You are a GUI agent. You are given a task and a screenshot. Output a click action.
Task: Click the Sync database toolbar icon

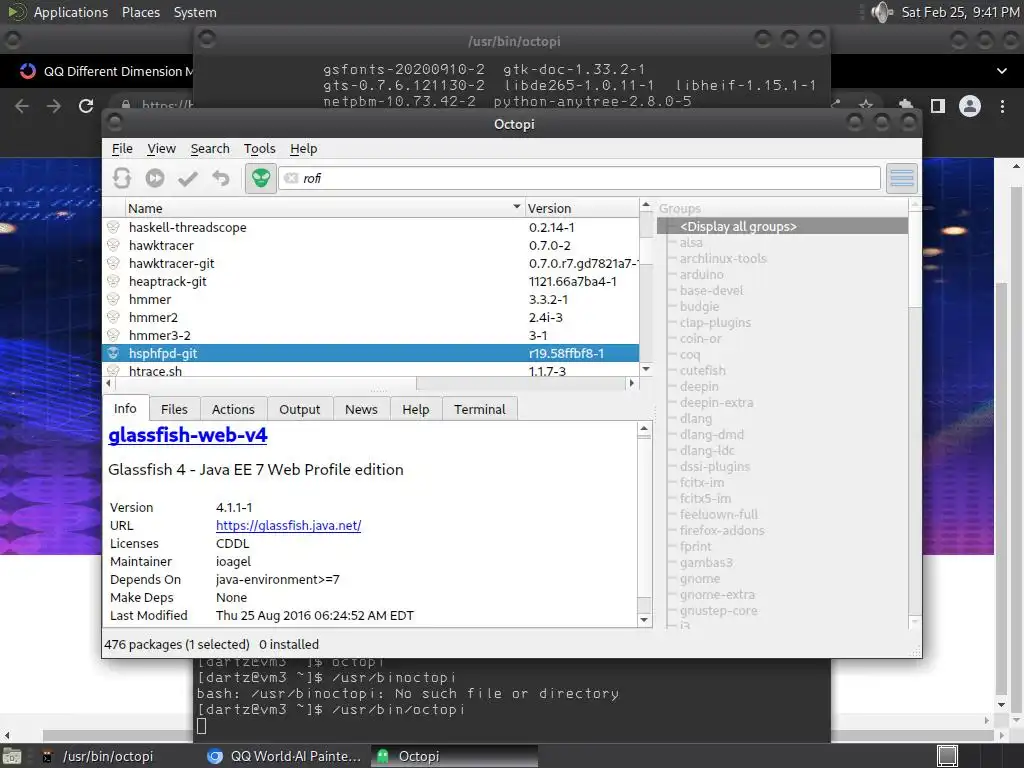tap(122, 178)
